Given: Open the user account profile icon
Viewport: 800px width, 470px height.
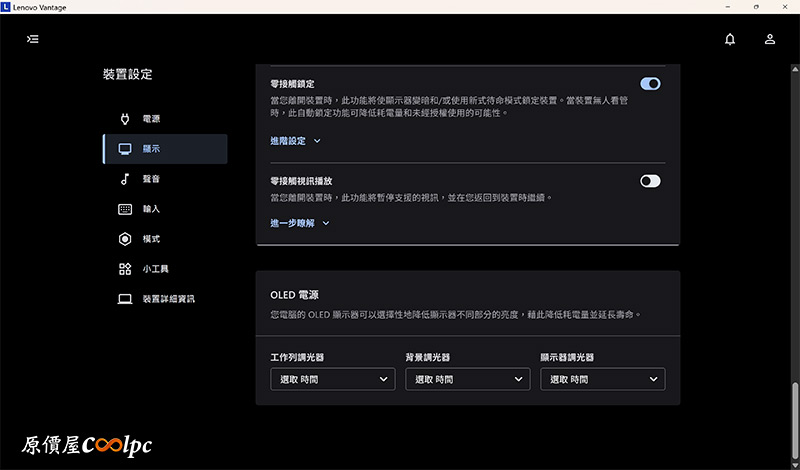Looking at the screenshot, I should pos(770,39).
